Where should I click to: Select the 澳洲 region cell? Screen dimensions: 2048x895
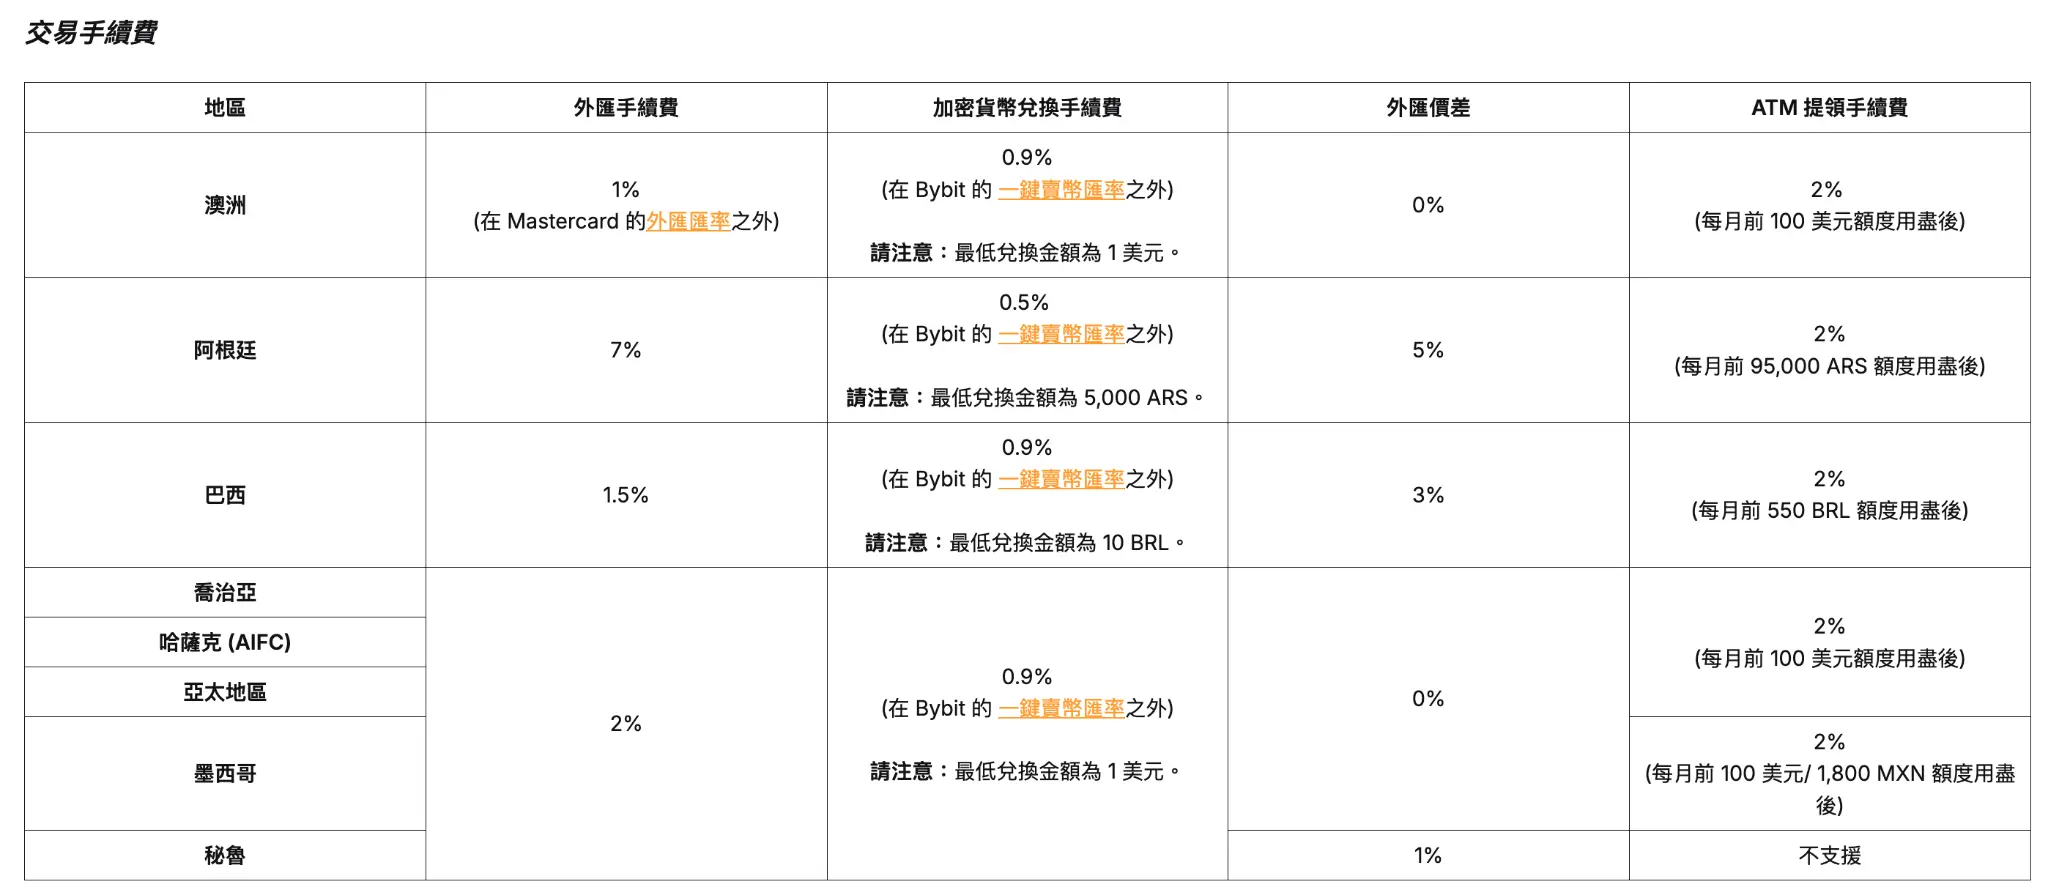pyautogui.click(x=225, y=205)
